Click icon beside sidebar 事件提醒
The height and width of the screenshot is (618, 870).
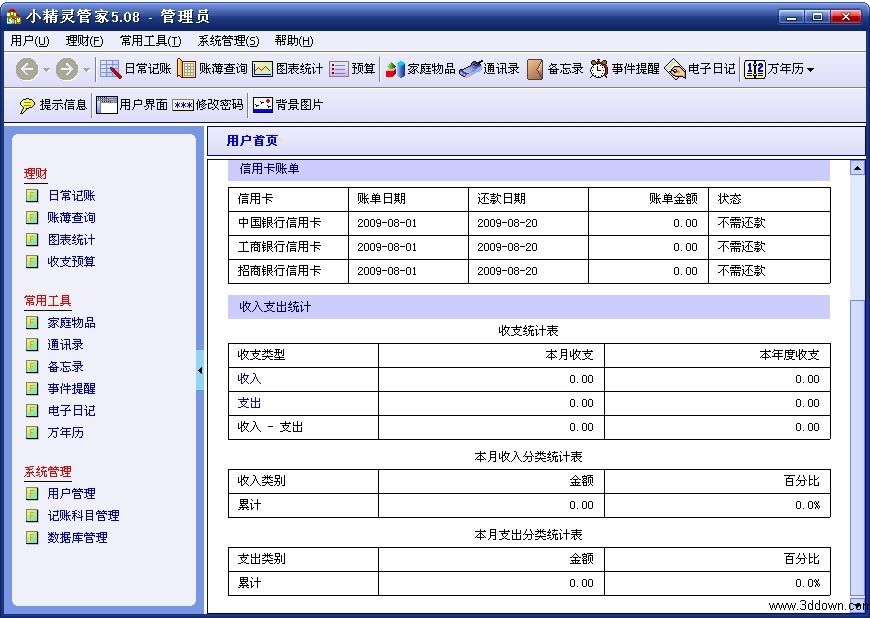[x=32, y=388]
